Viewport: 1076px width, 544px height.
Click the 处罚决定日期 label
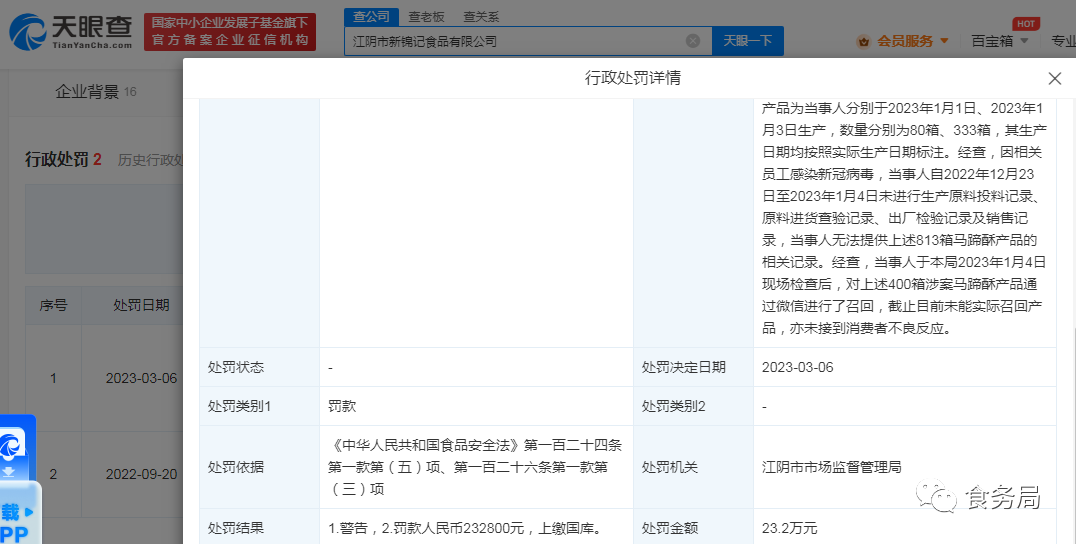pos(683,367)
